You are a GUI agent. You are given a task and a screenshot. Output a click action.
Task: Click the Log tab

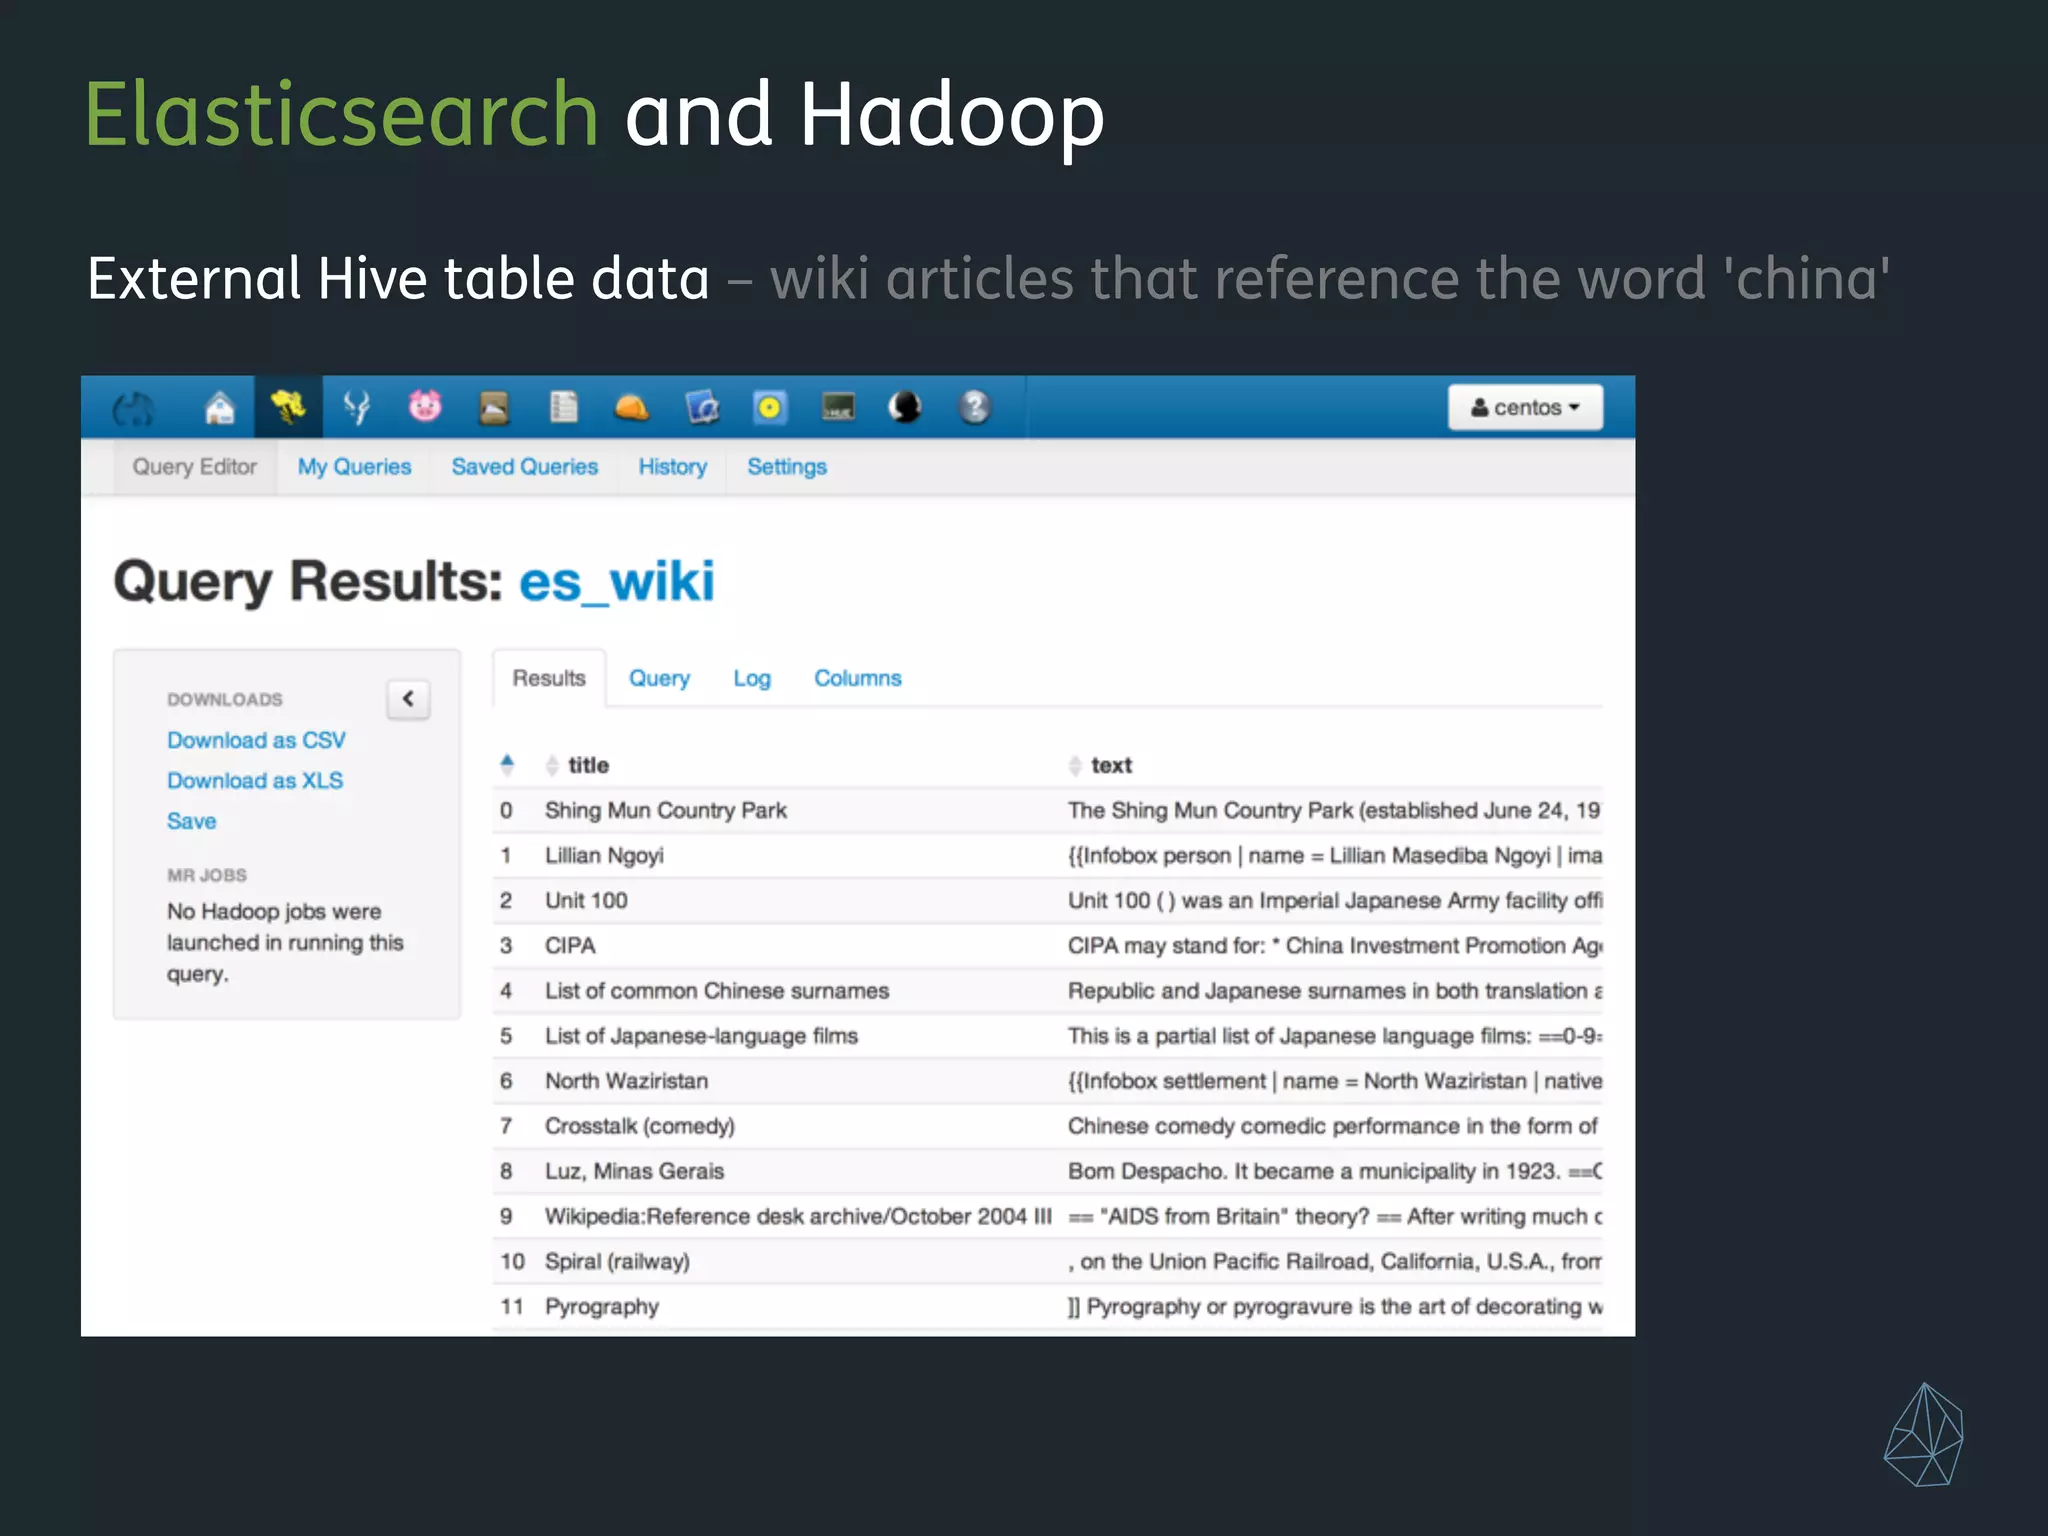pos(752,679)
